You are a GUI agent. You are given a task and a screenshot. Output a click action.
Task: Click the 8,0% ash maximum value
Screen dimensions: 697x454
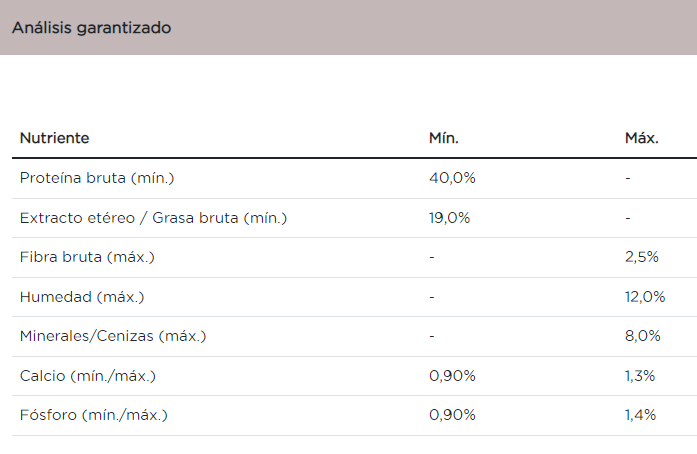[643, 336]
